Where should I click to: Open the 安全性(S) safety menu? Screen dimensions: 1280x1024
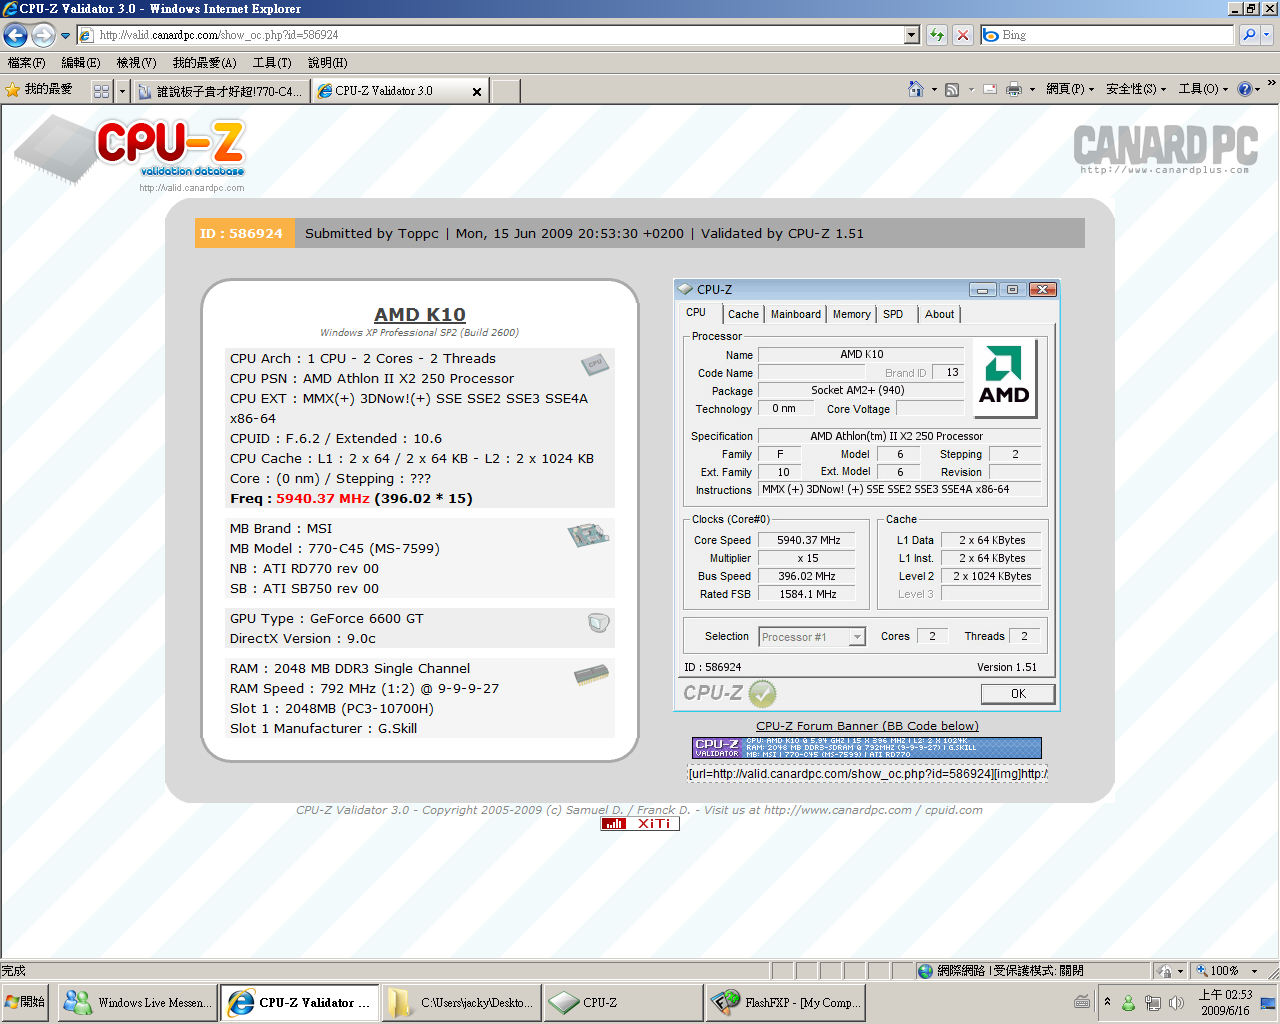pos(1136,89)
